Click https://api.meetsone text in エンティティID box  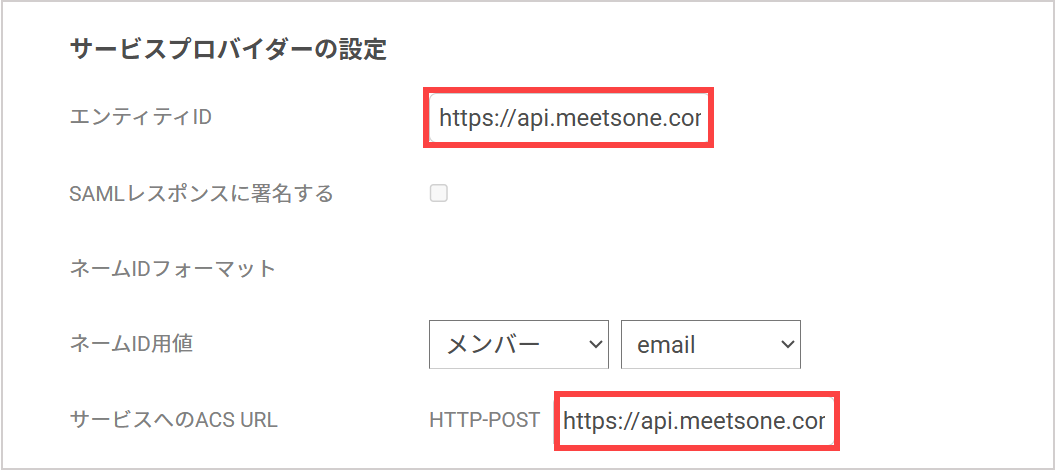click(570, 119)
